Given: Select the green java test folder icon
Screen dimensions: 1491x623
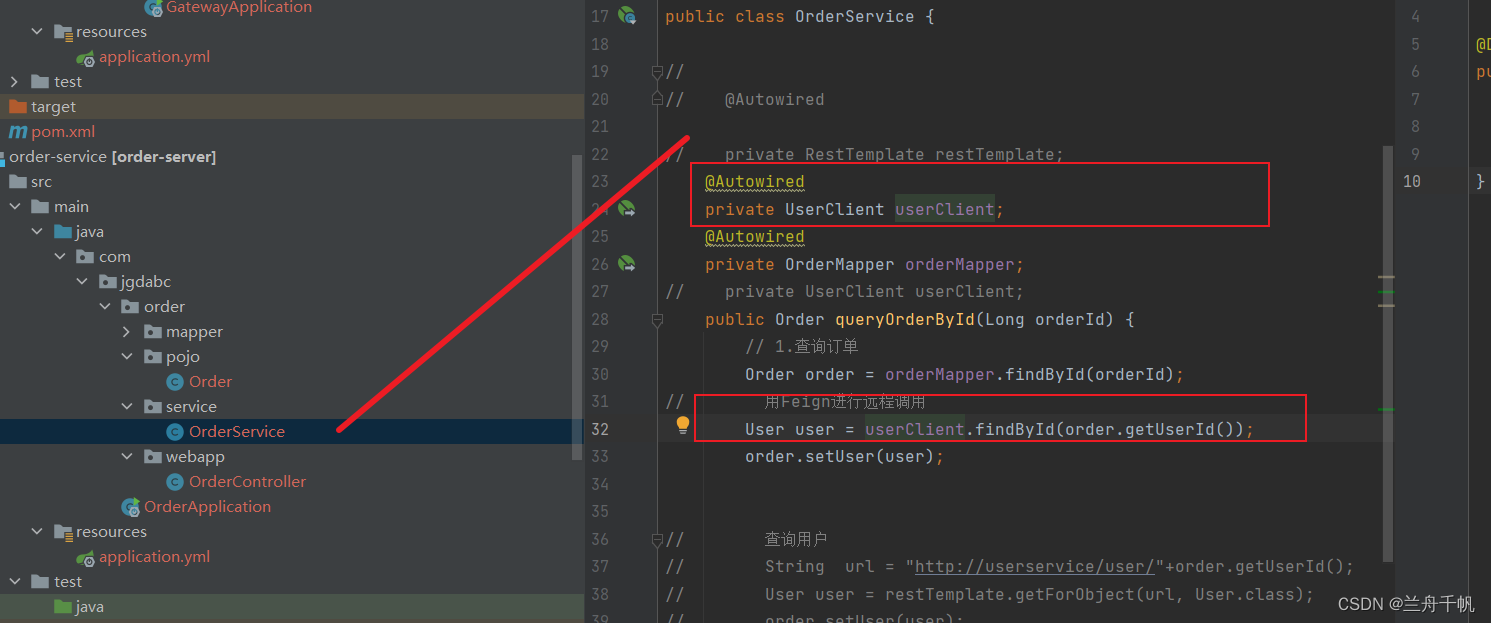Looking at the screenshot, I should (x=62, y=607).
